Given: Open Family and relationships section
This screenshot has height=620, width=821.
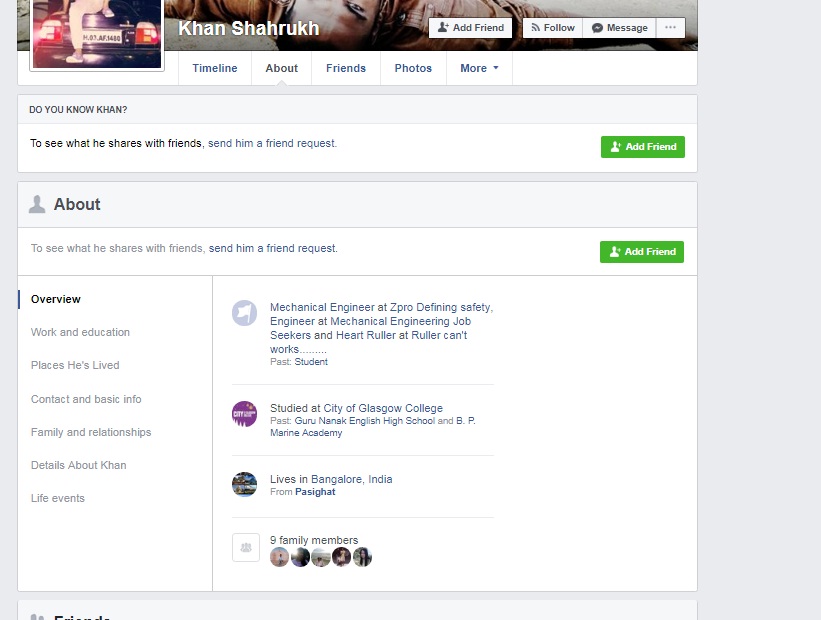Looking at the screenshot, I should 91,432.
